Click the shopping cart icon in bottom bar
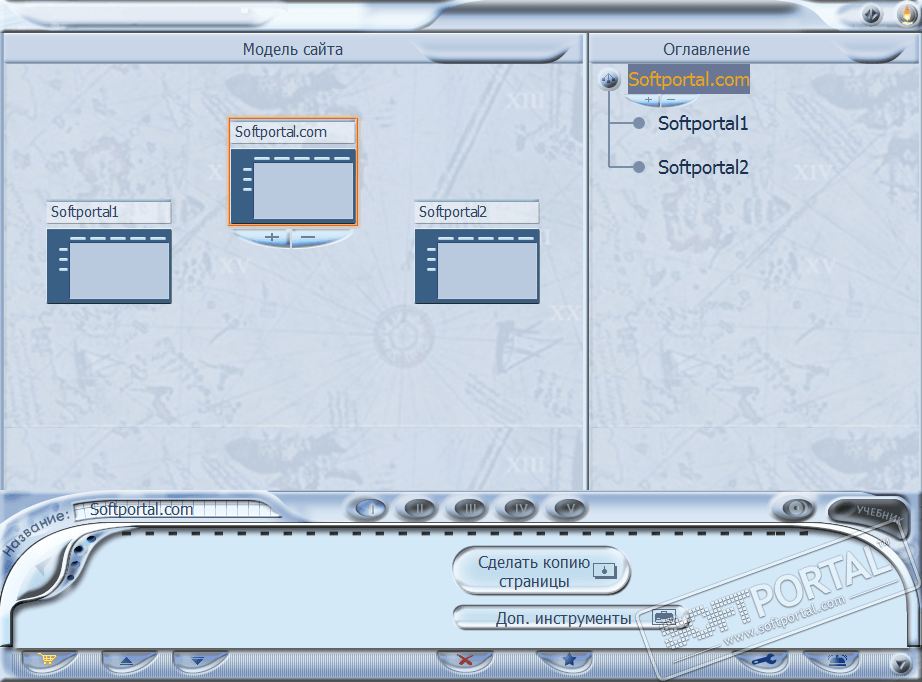Screen dimensions: 922x682 (48, 660)
